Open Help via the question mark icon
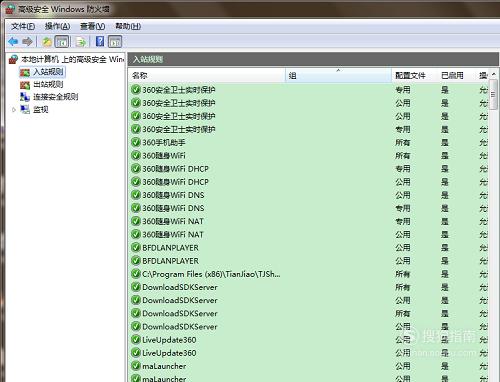Image resolution: width=500 pixels, height=382 pixels. click(100, 41)
